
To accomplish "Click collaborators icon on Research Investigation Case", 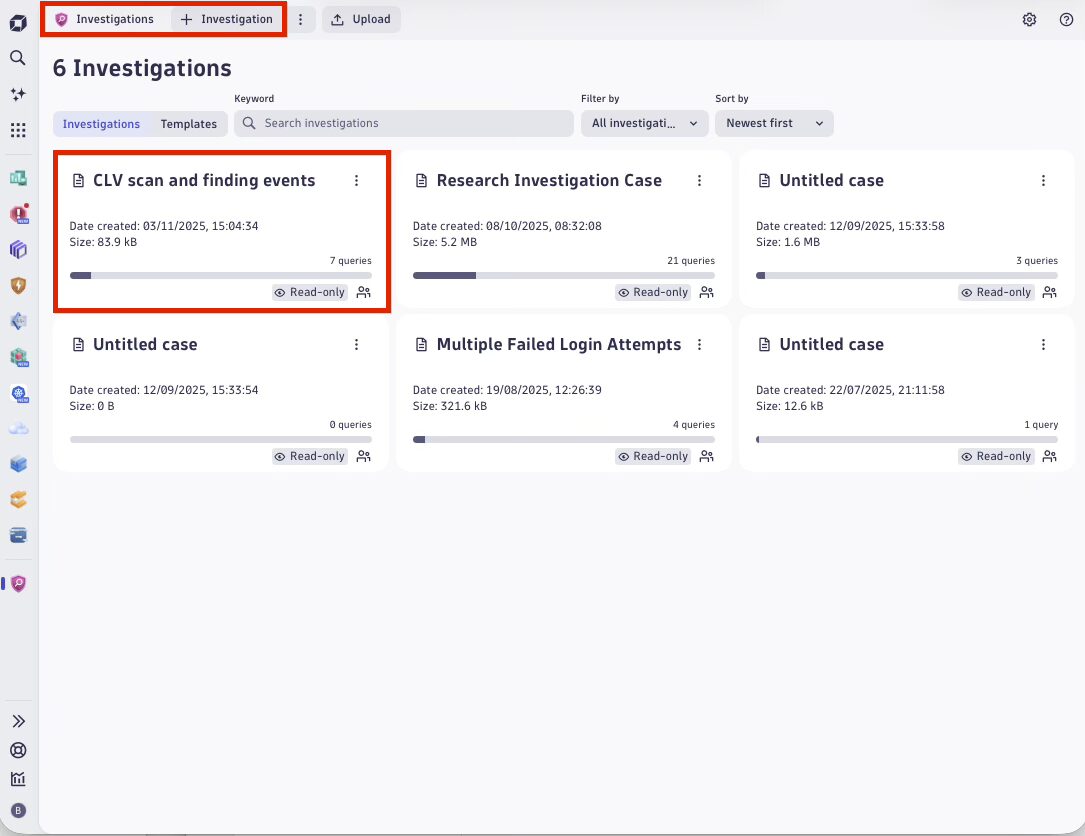I will [707, 292].
